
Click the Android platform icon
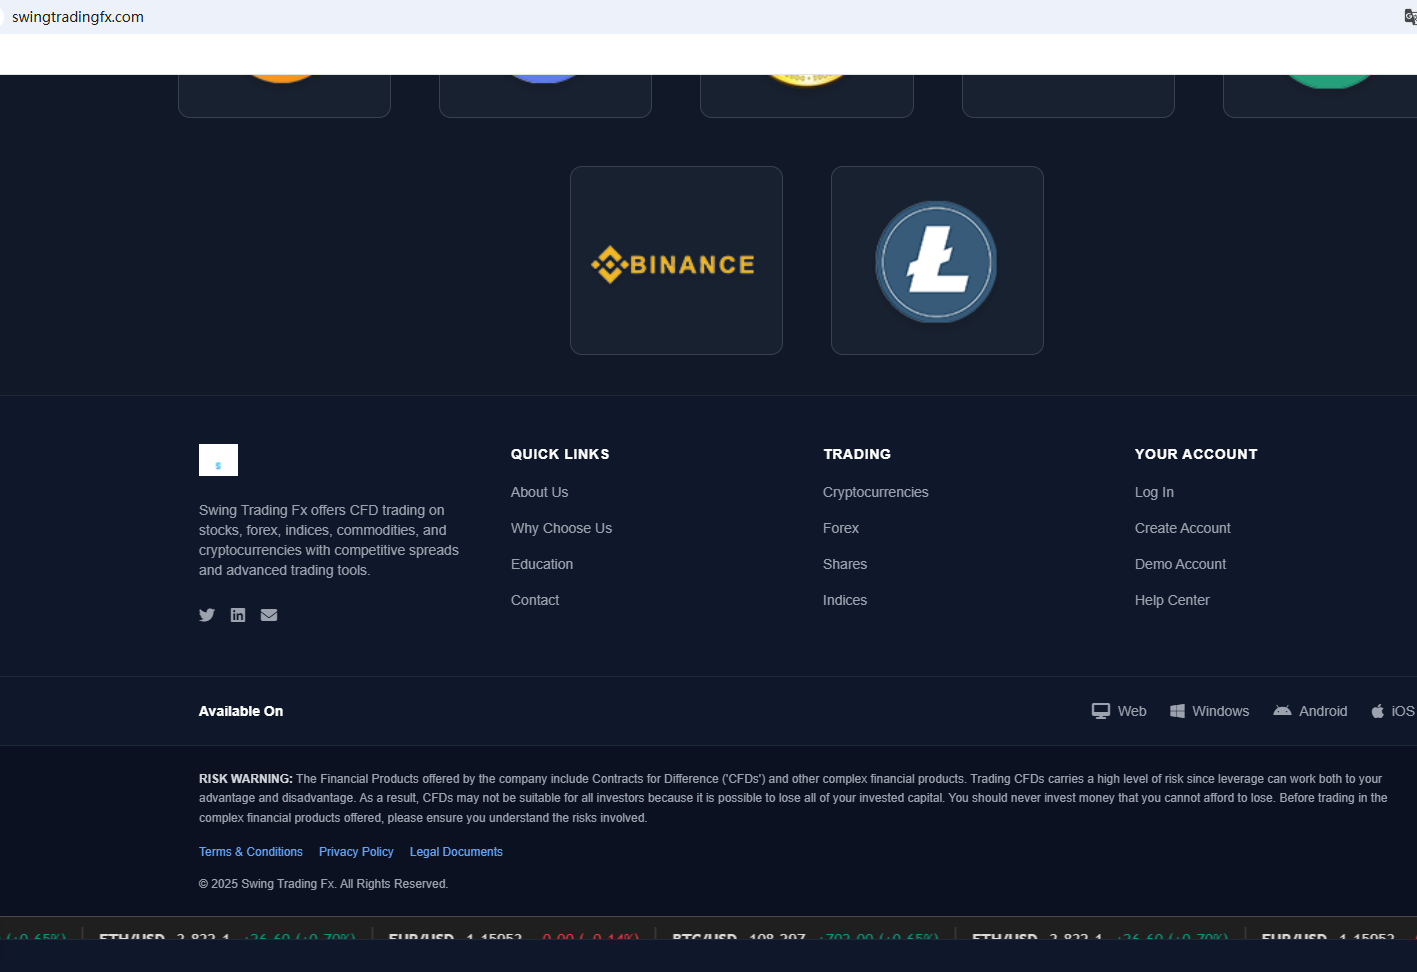pos(1282,711)
